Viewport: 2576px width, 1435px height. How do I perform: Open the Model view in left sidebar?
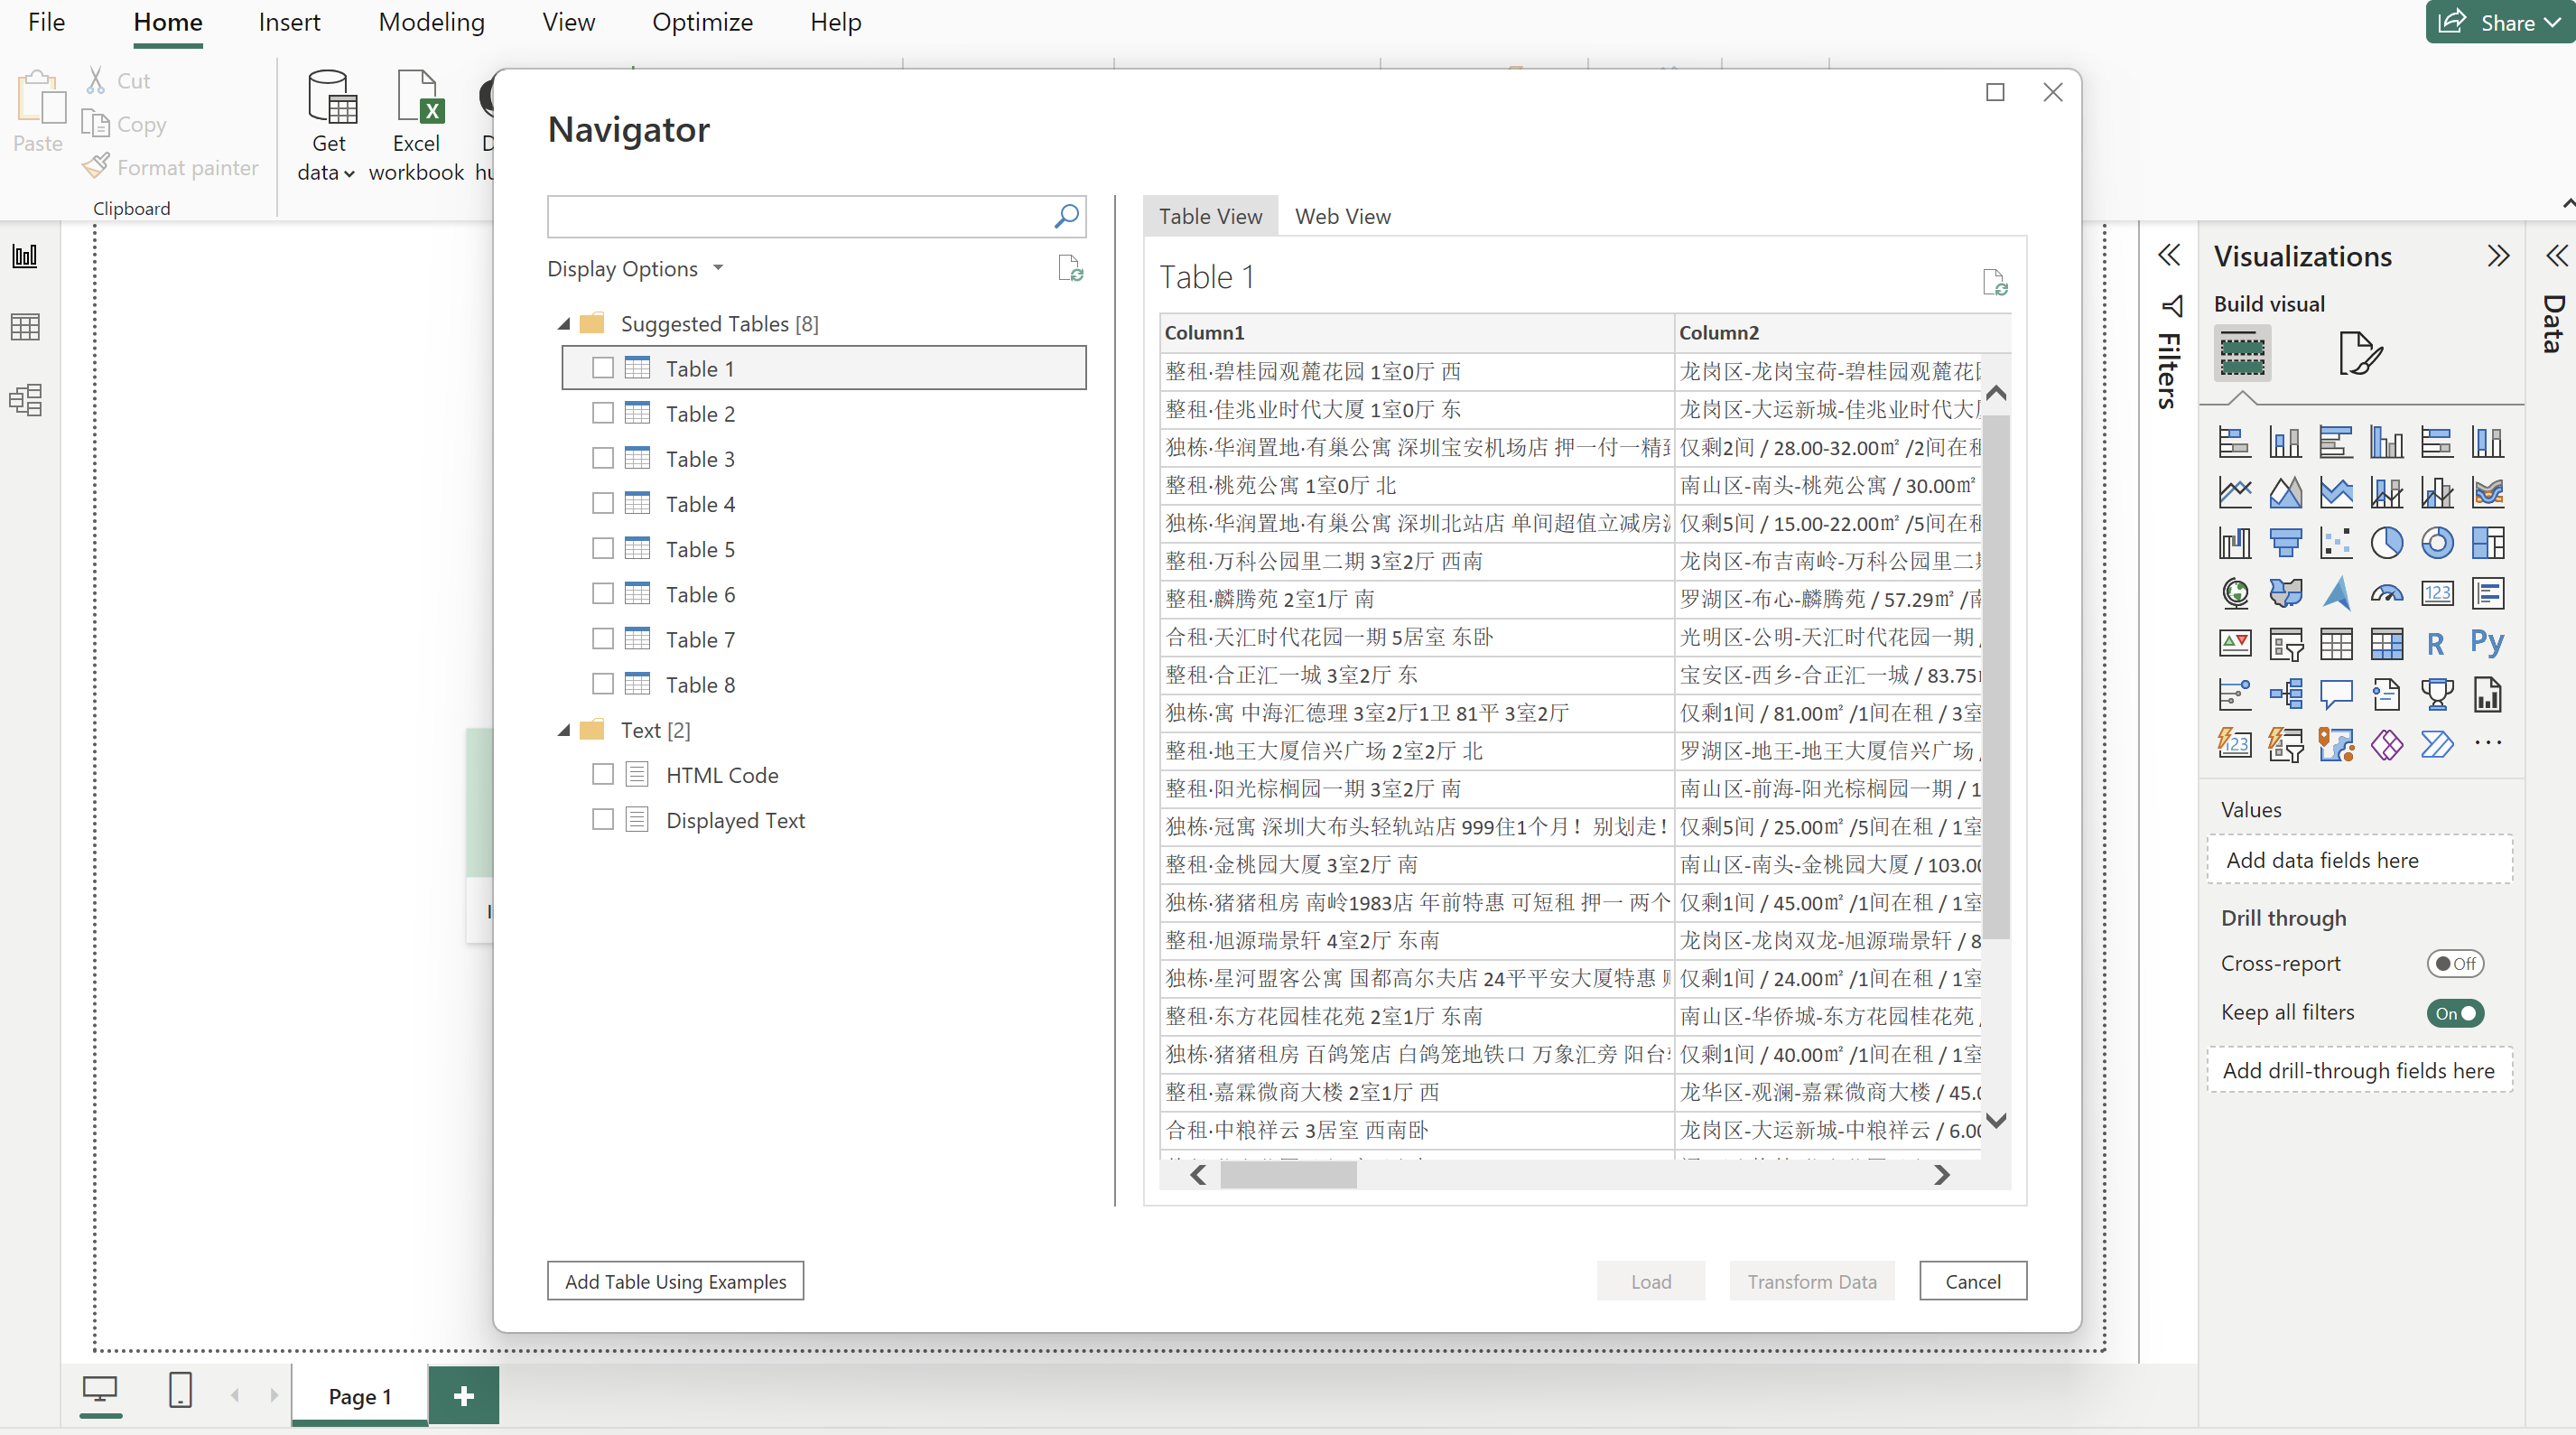[25, 400]
